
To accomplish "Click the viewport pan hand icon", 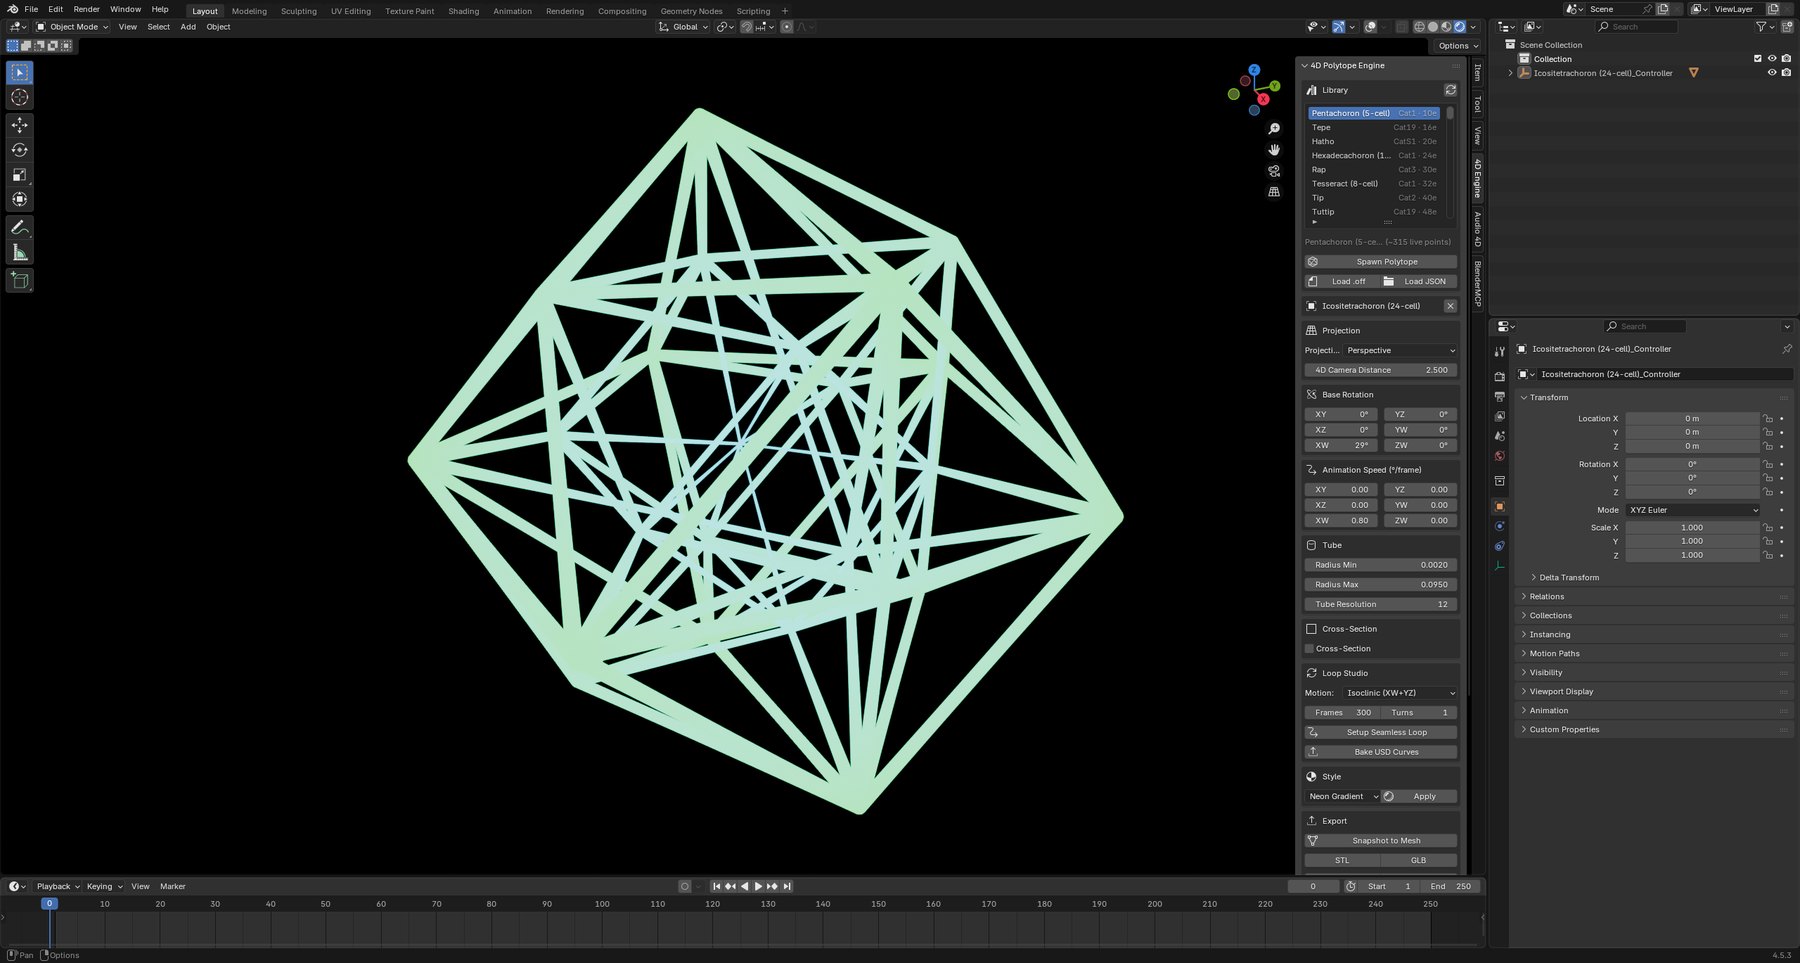I will (x=1274, y=150).
